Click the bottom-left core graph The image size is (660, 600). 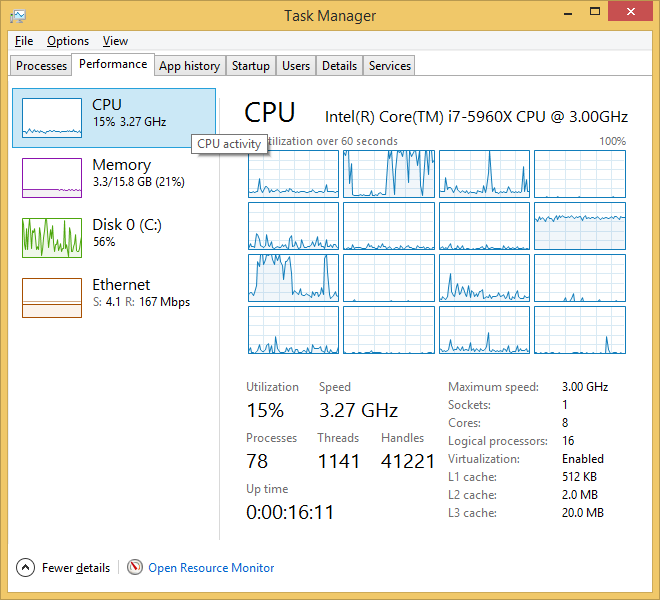[293, 330]
